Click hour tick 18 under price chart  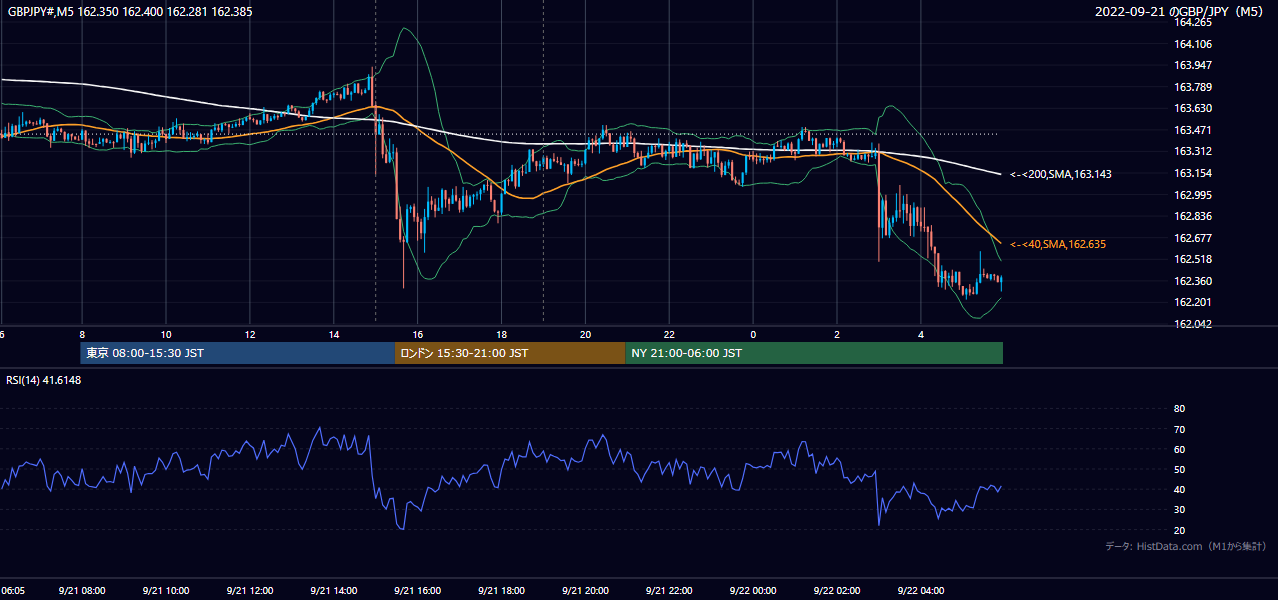(x=502, y=334)
